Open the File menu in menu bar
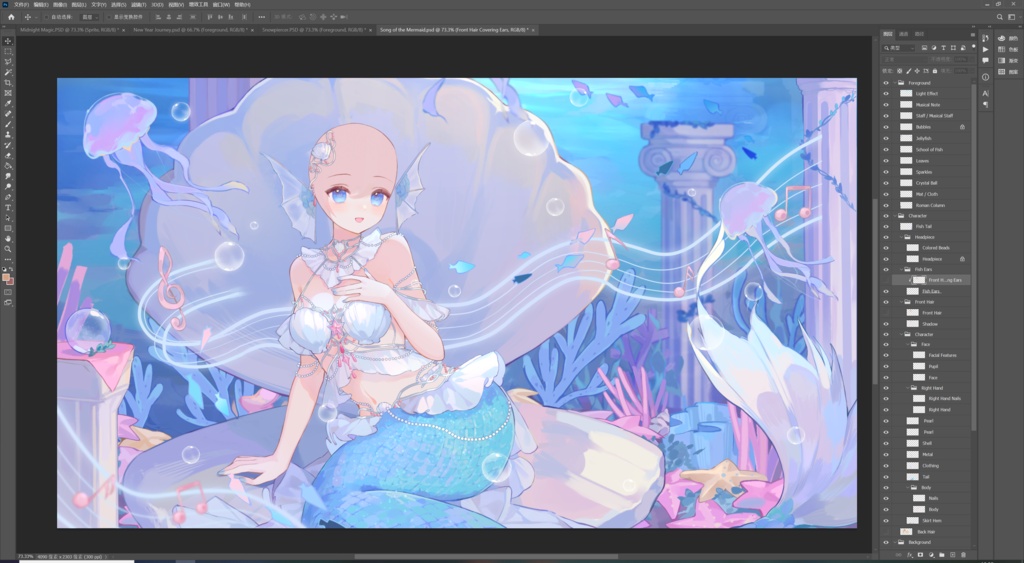 (22, 5)
